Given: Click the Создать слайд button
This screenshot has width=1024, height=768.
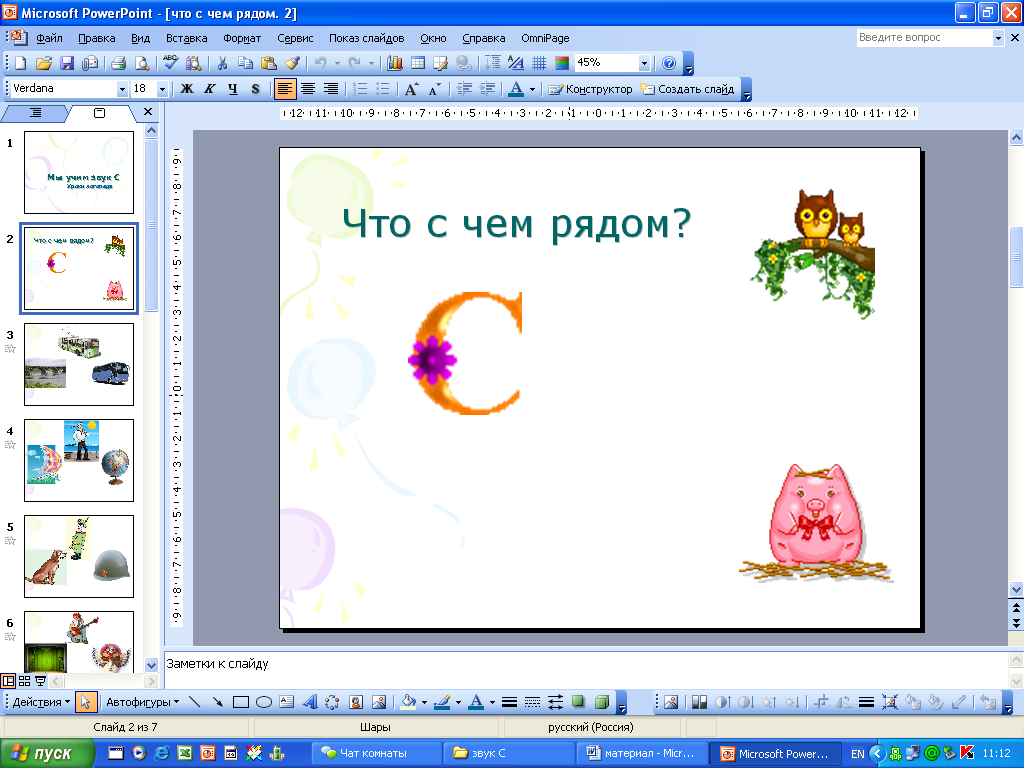Looking at the screenshot, I should coord(687,89).
